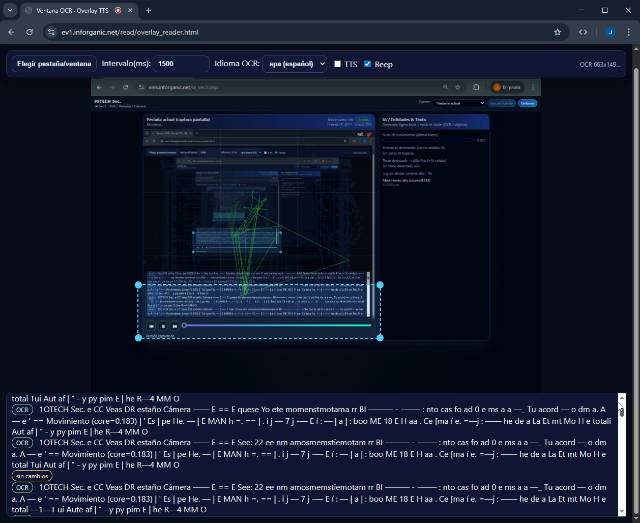Click the address bar URL
This screenshot has width=640, height=523.
point(130,32)
